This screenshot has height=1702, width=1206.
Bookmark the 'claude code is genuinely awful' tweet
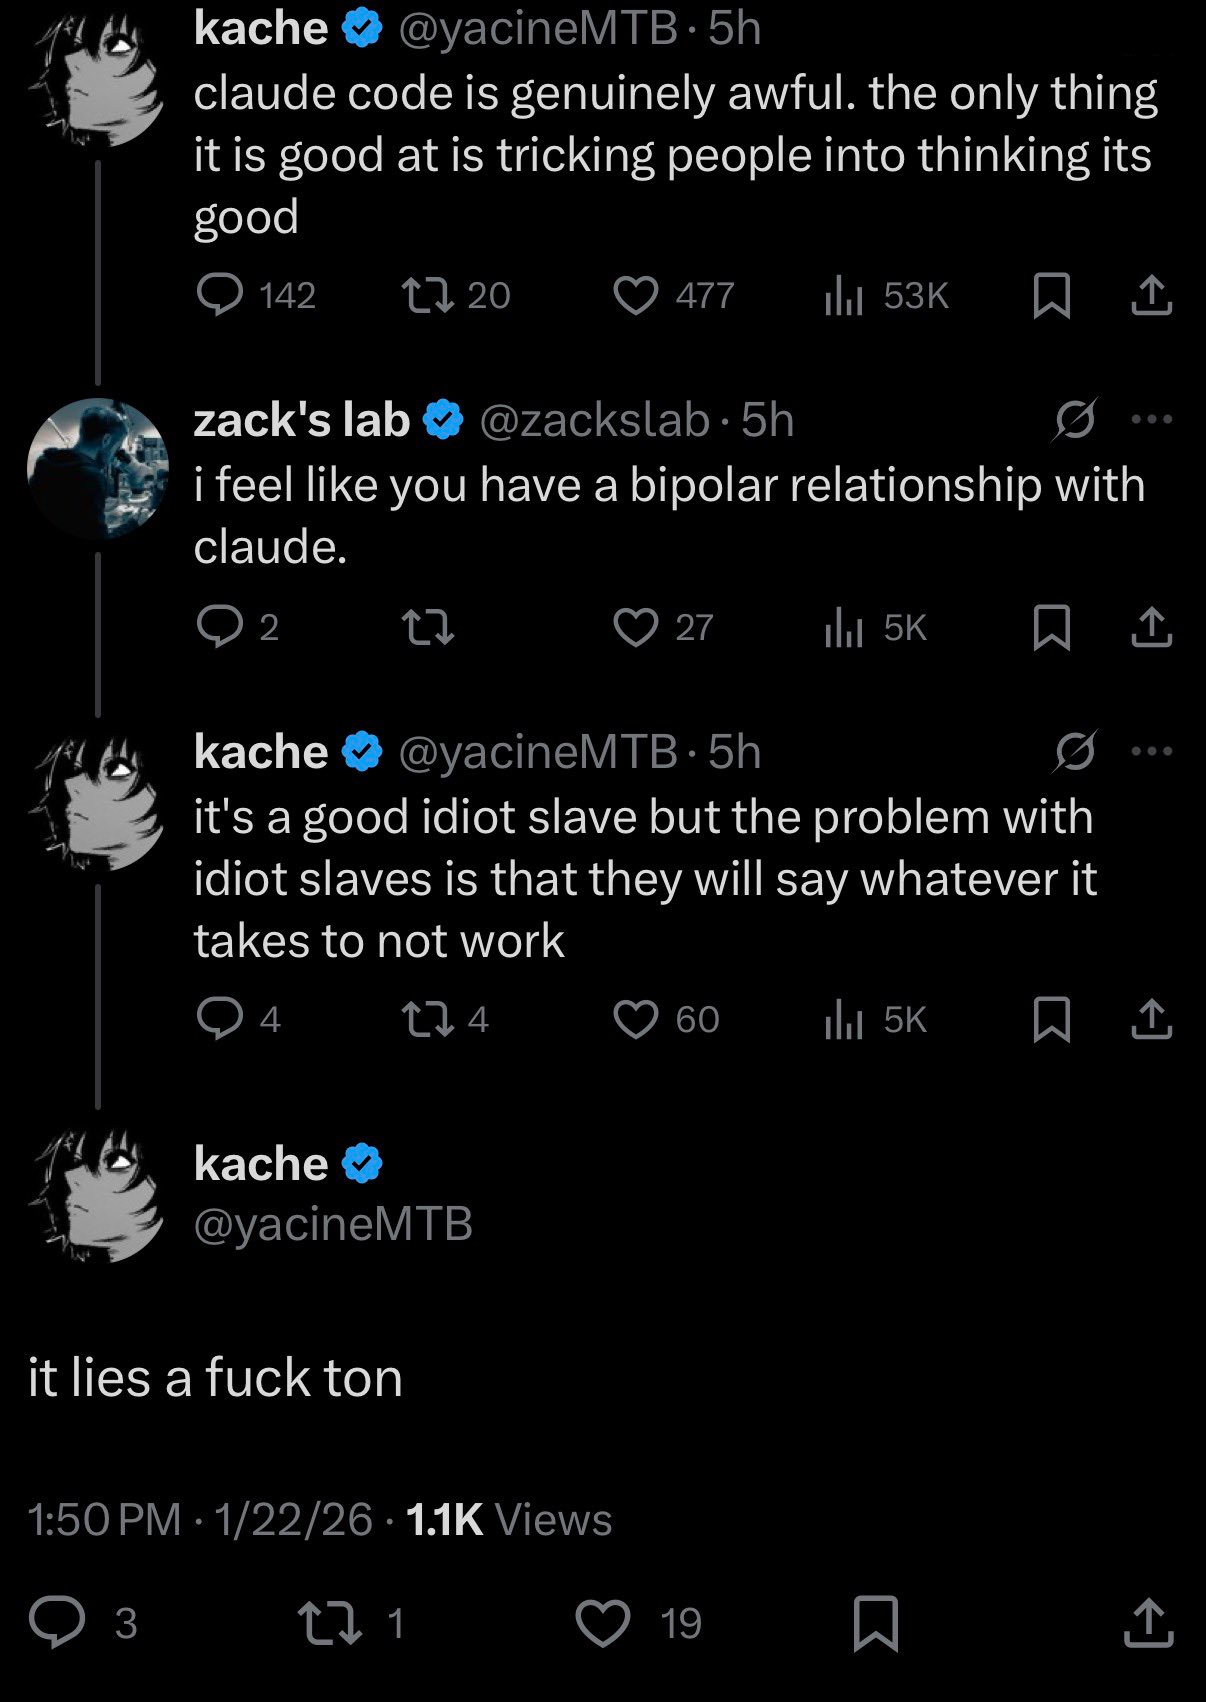tap(1052, 296)
